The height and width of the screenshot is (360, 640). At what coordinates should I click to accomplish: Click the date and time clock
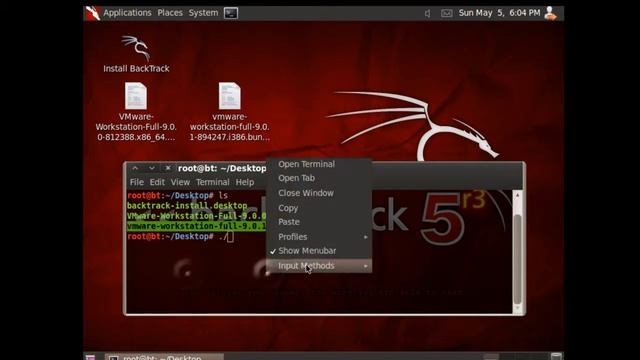[x=499, y=13]
